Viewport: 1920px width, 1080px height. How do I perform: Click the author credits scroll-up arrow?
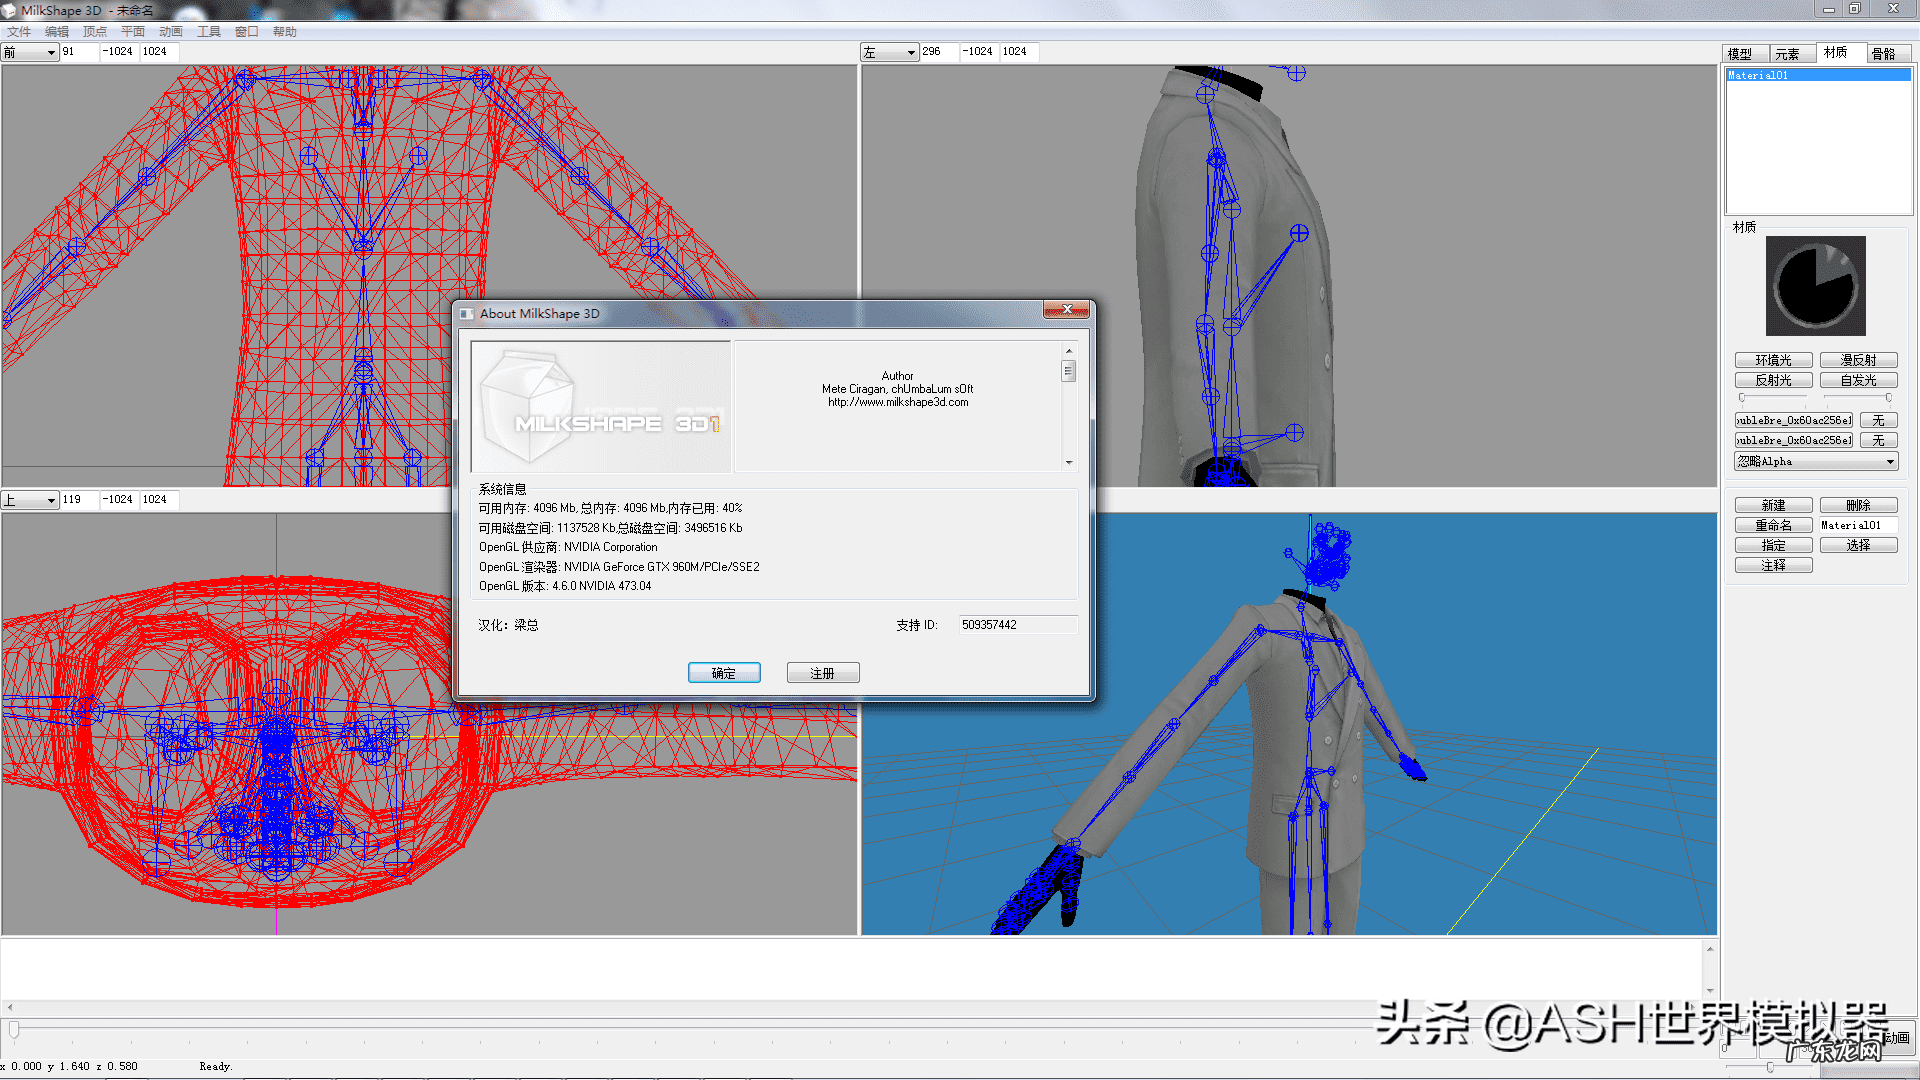coord(1069,351)
